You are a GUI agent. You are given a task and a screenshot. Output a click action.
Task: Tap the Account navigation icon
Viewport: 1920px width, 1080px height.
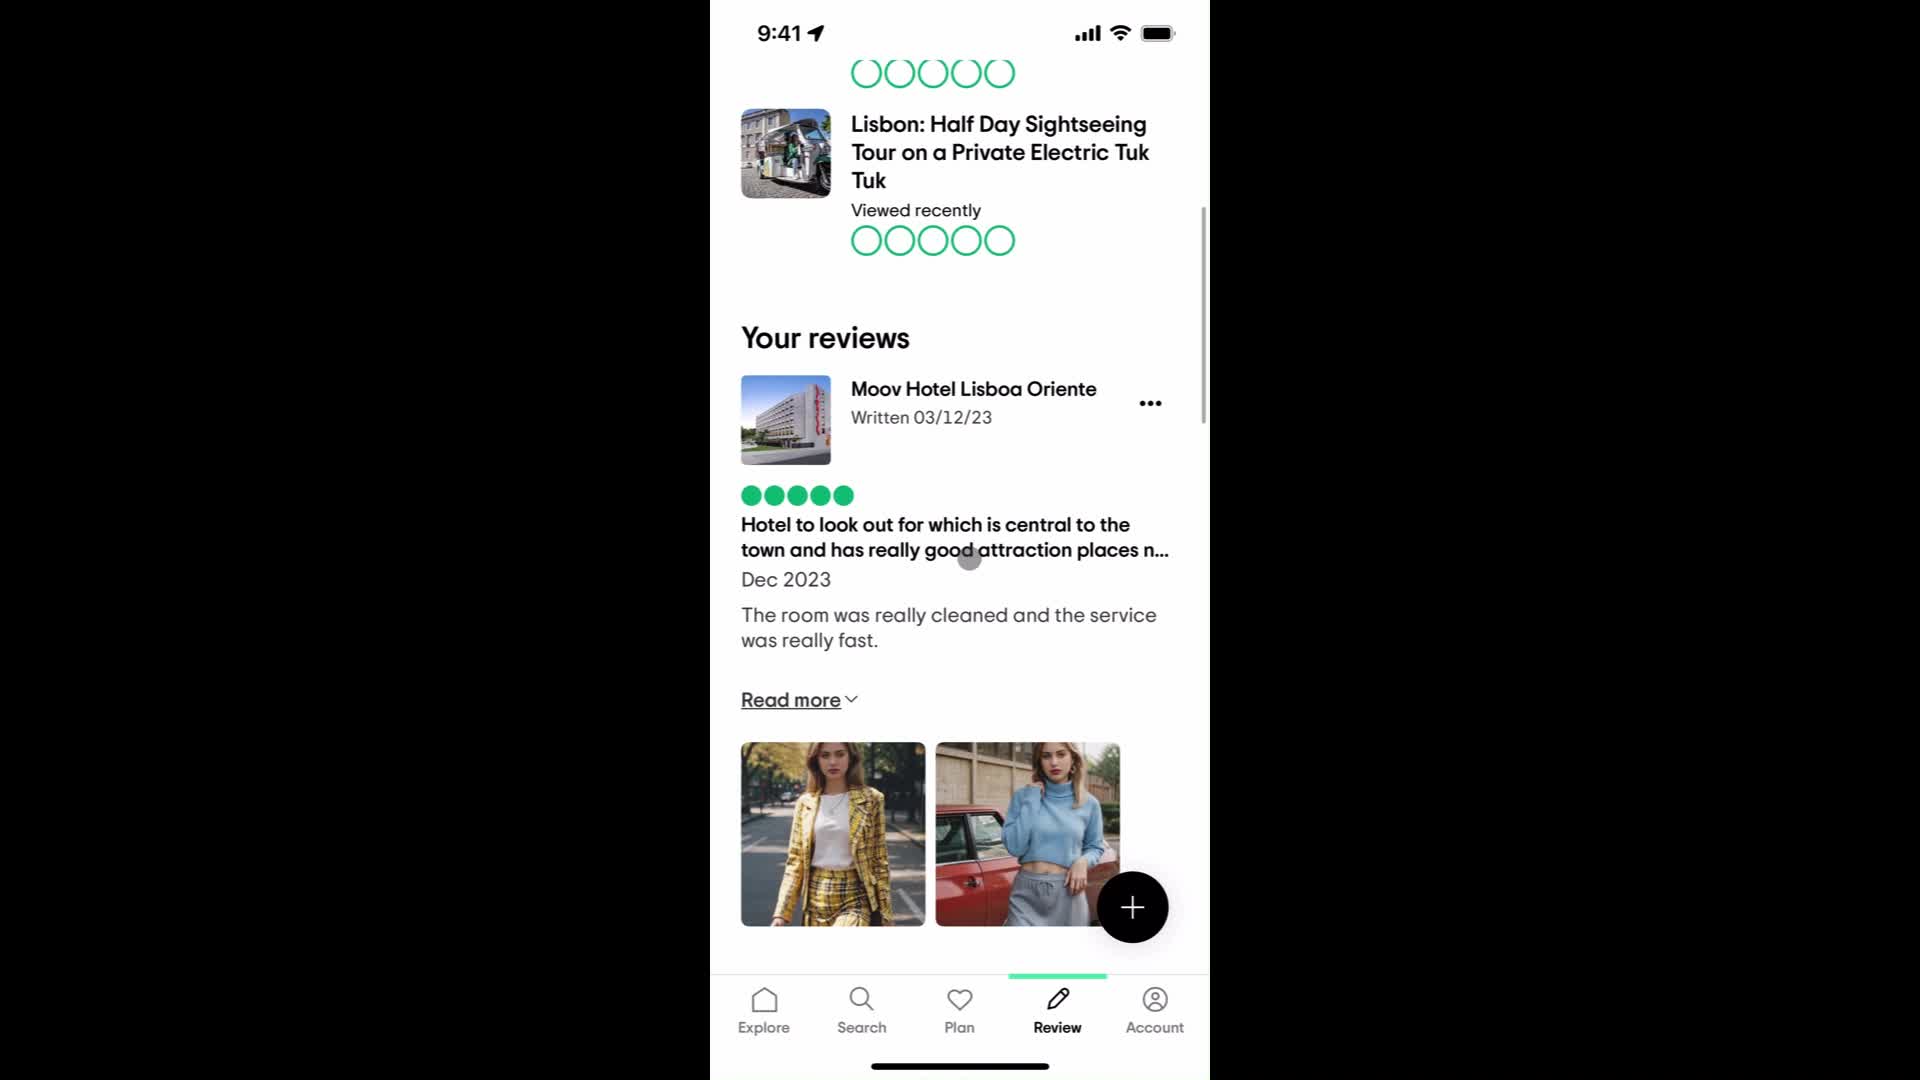point(1154,1007)
